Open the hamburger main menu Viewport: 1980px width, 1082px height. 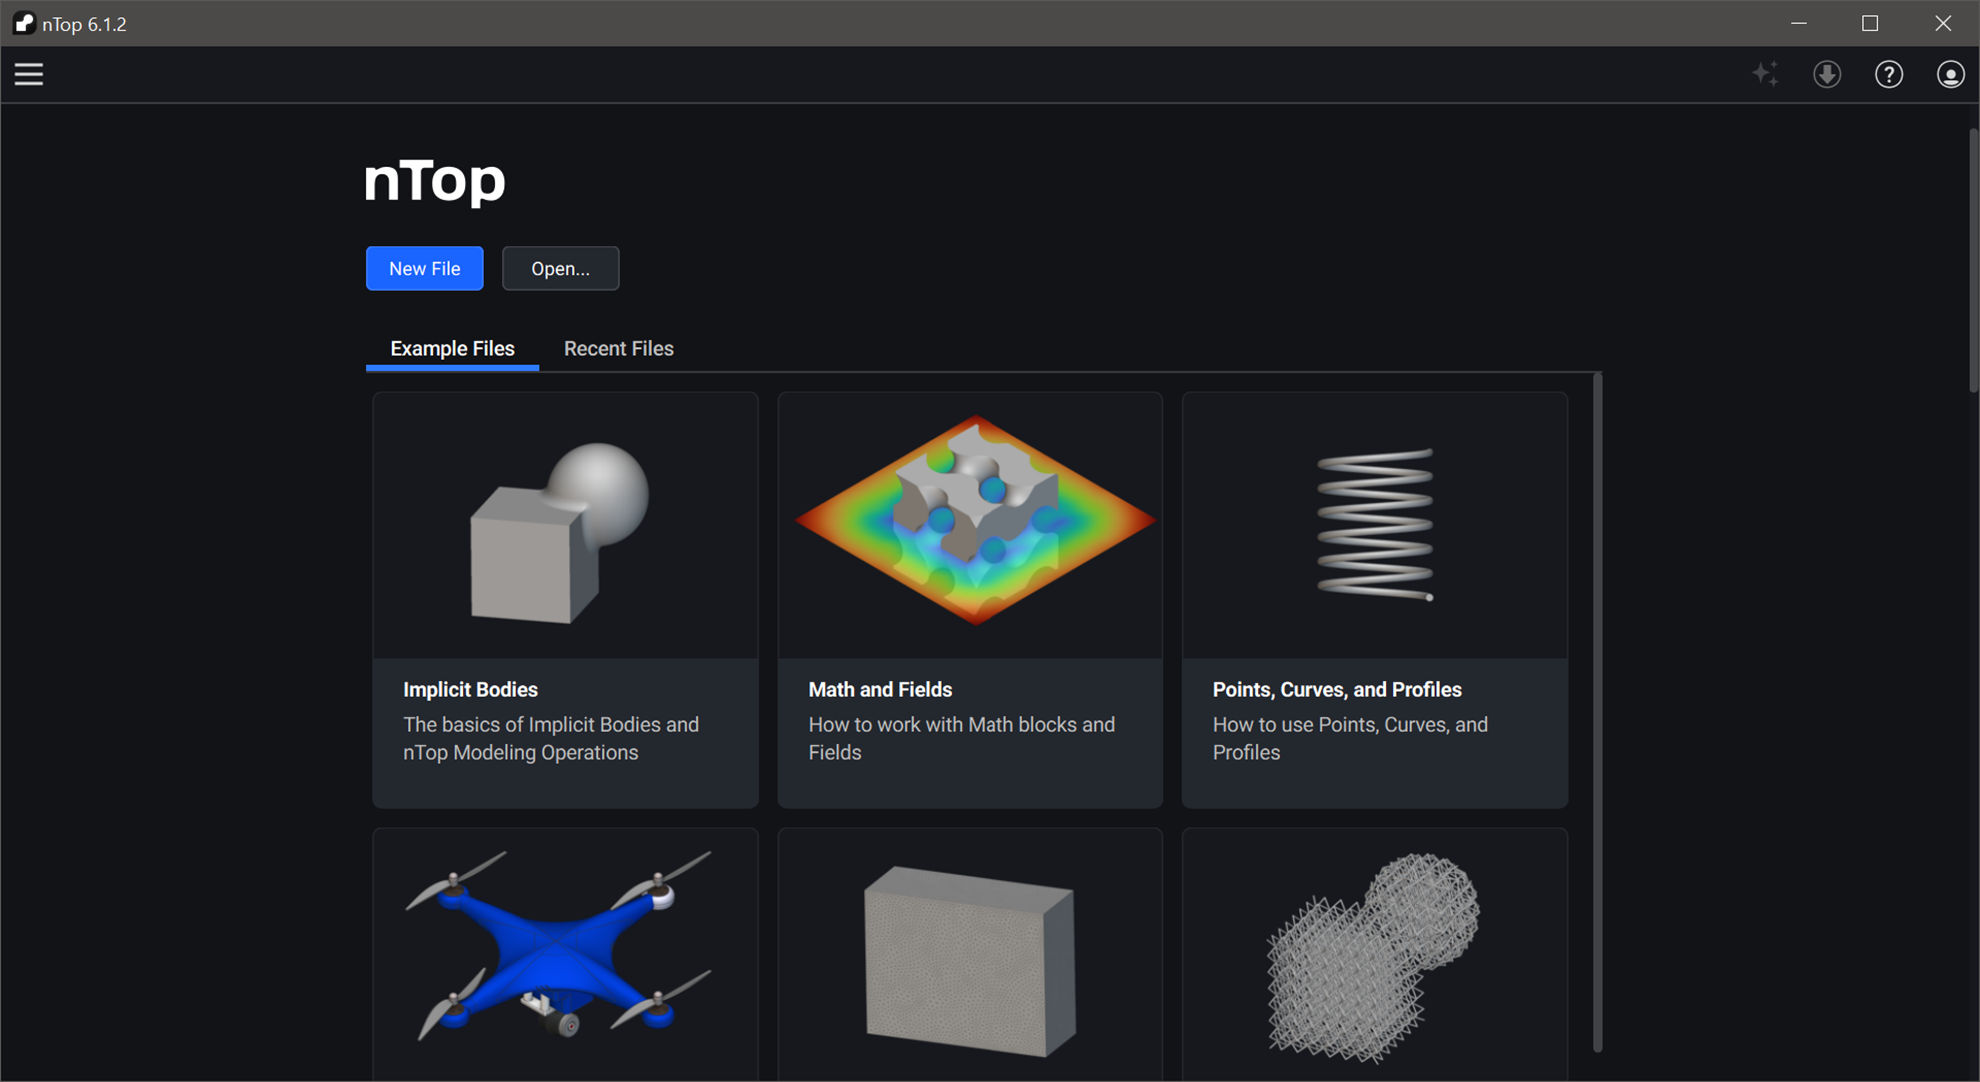point(29,74)
